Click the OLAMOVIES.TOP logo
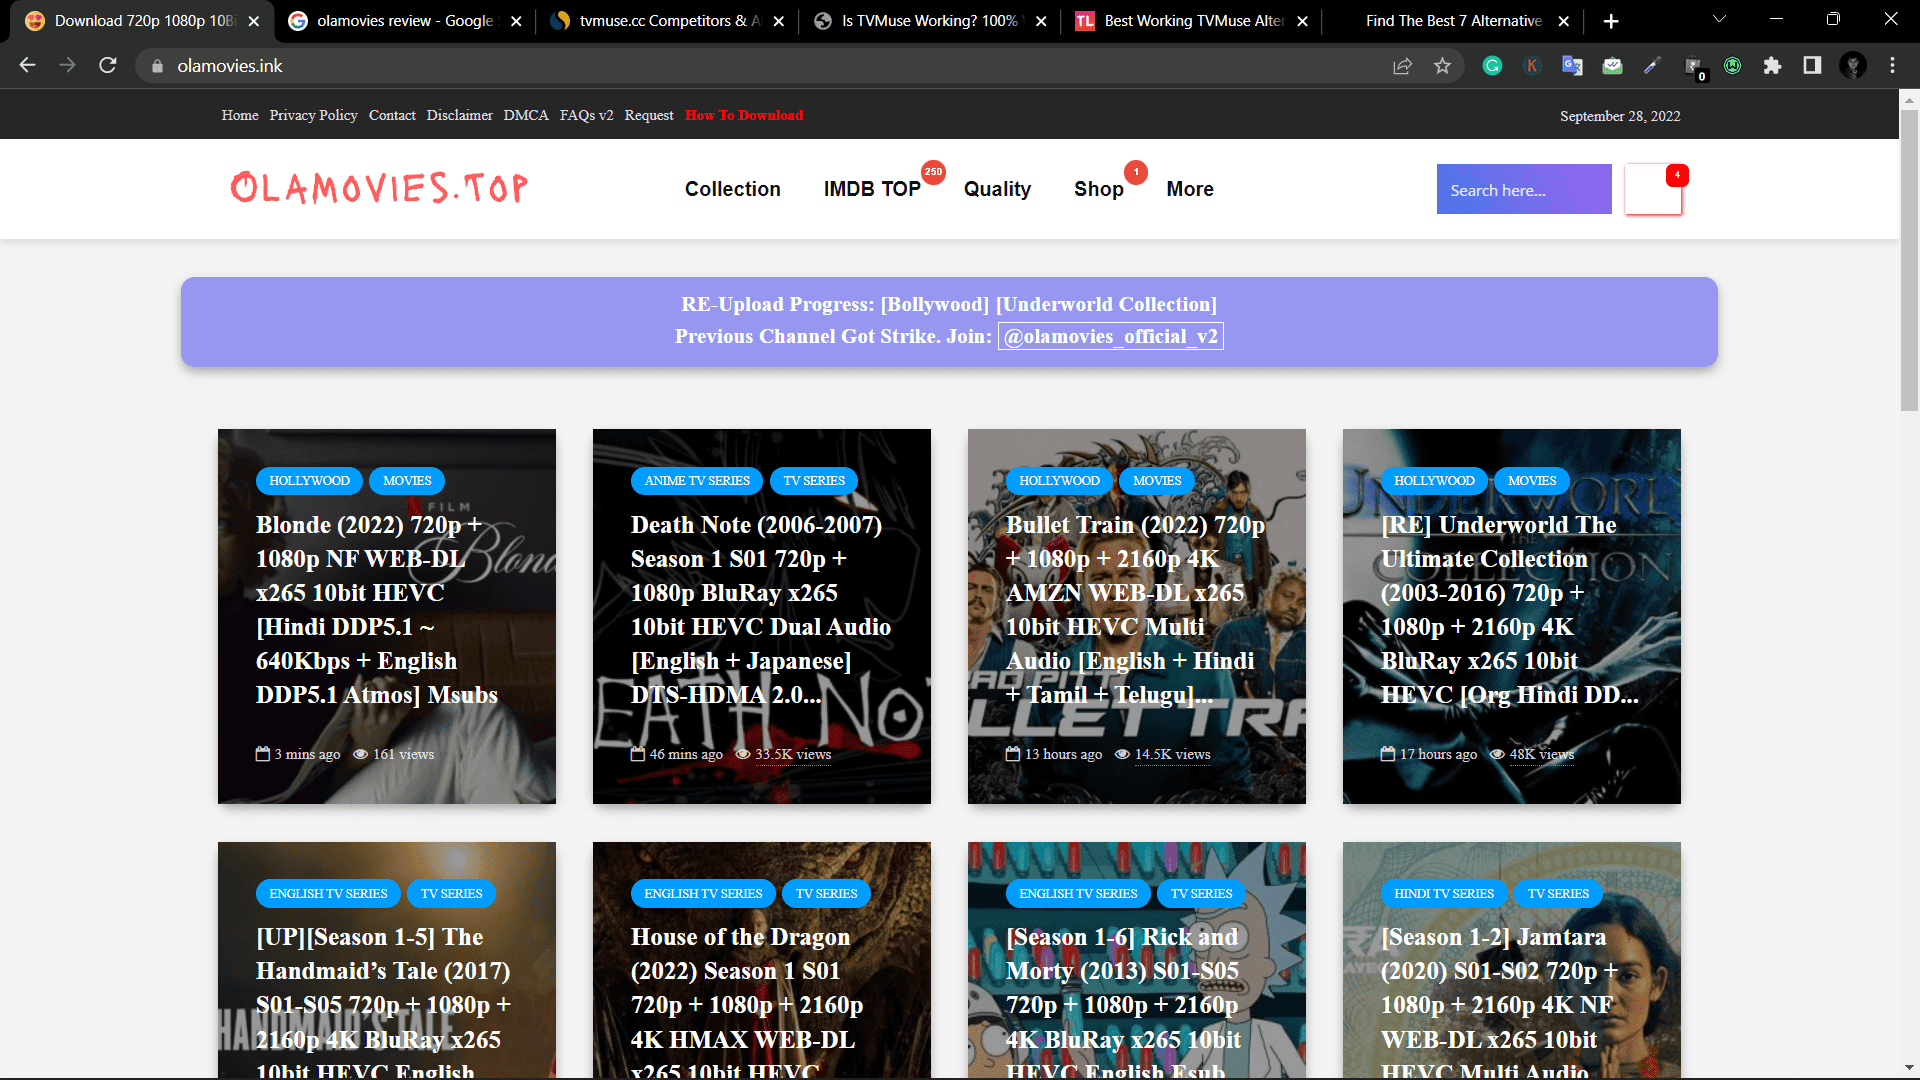 (379, 188)
